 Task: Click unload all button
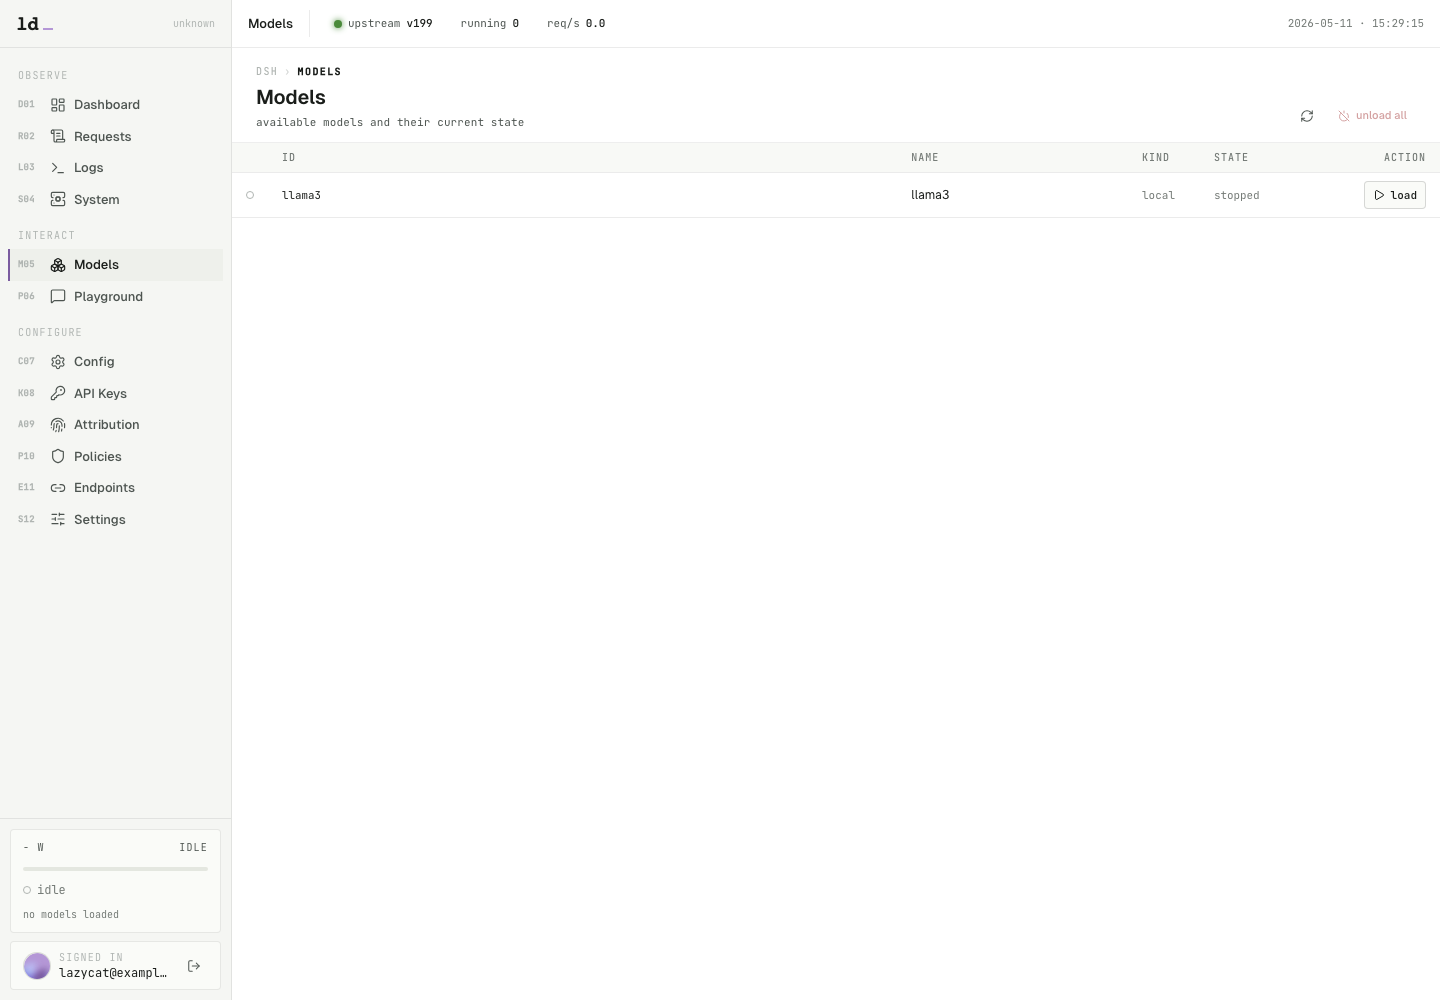click(1373, 116)
